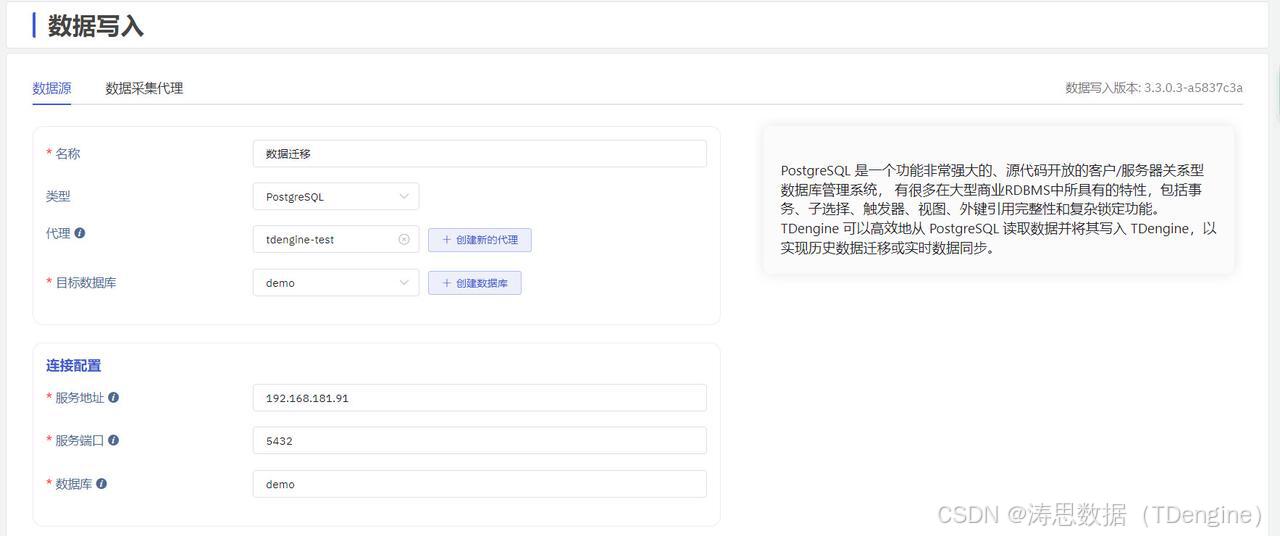
Task: Click the 名称 field label
Action: click(x=67, y=153)
